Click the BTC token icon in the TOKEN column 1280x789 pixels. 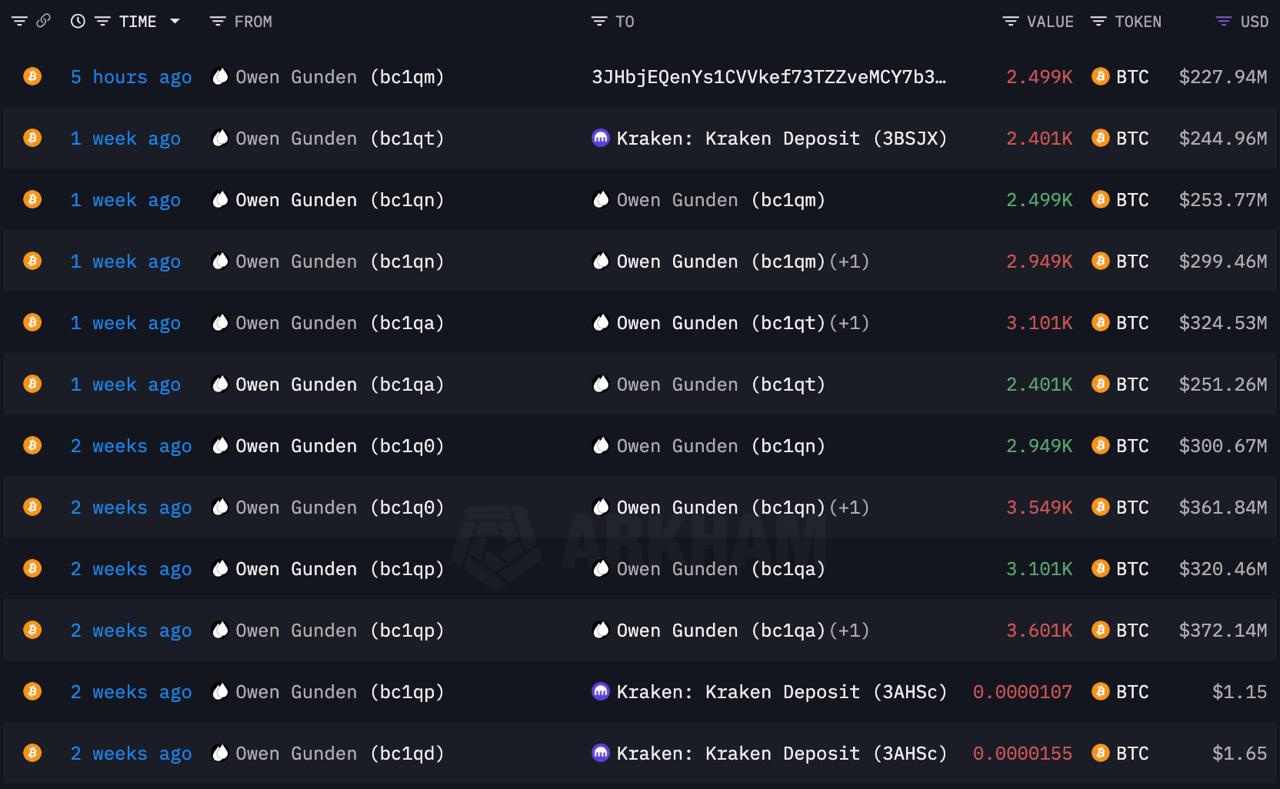1102,77
